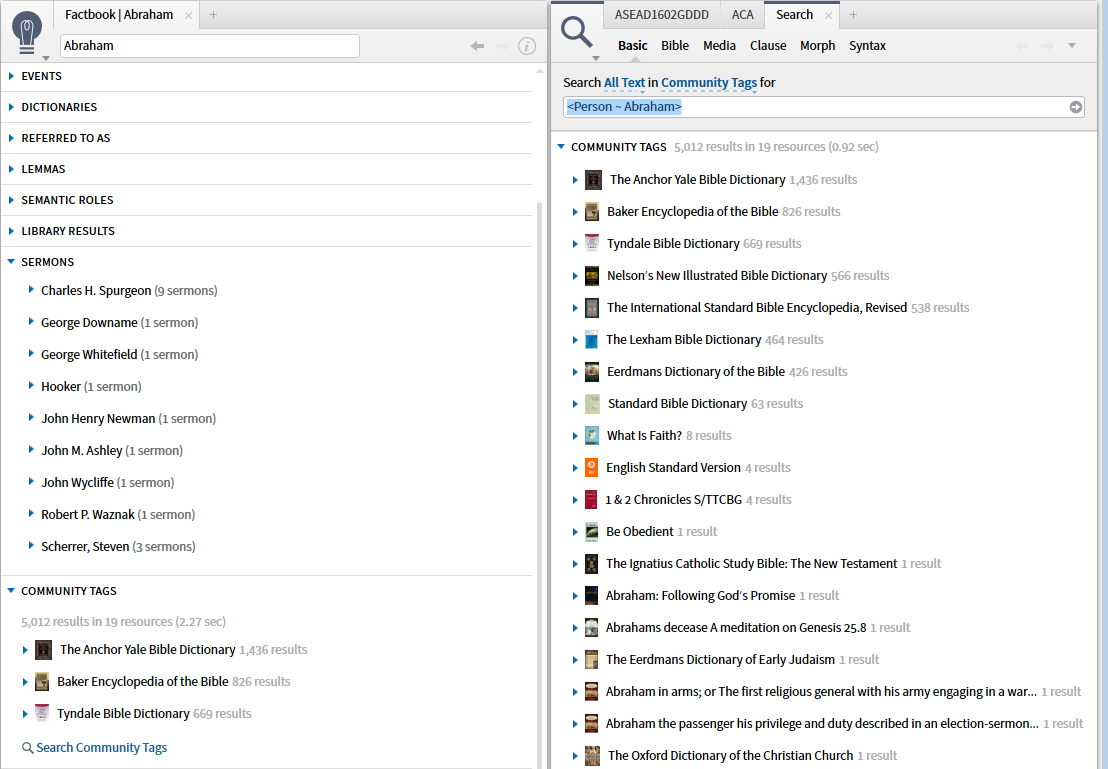Open Abraham: Following God's Promise result

tap(700, 596)
